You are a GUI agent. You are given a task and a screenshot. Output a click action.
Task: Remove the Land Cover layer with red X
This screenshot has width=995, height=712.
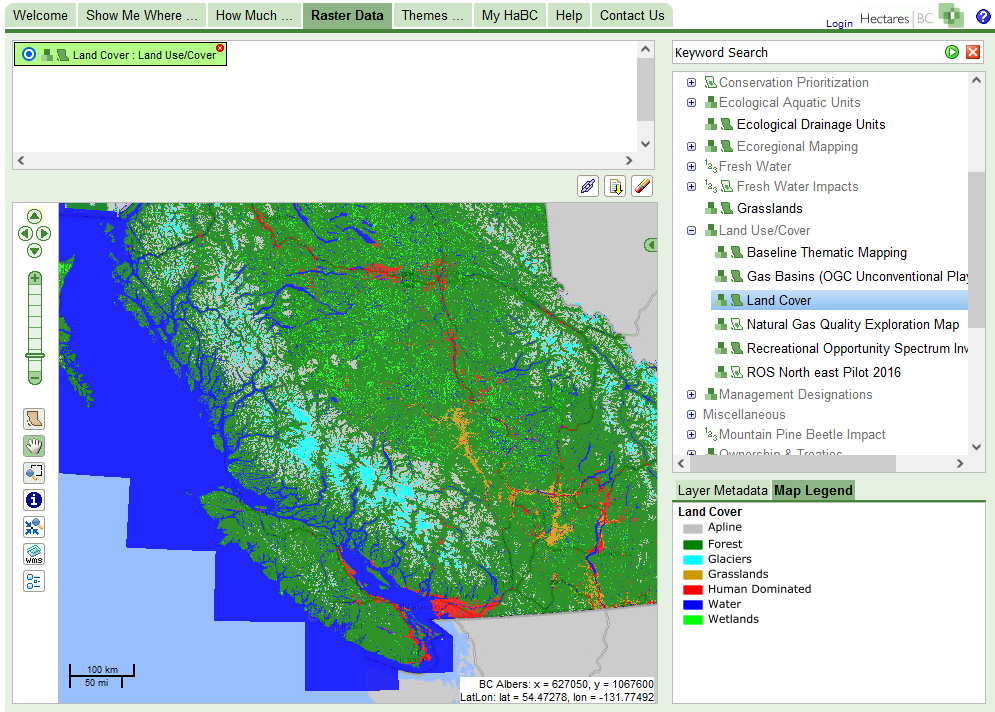point(220,48)
